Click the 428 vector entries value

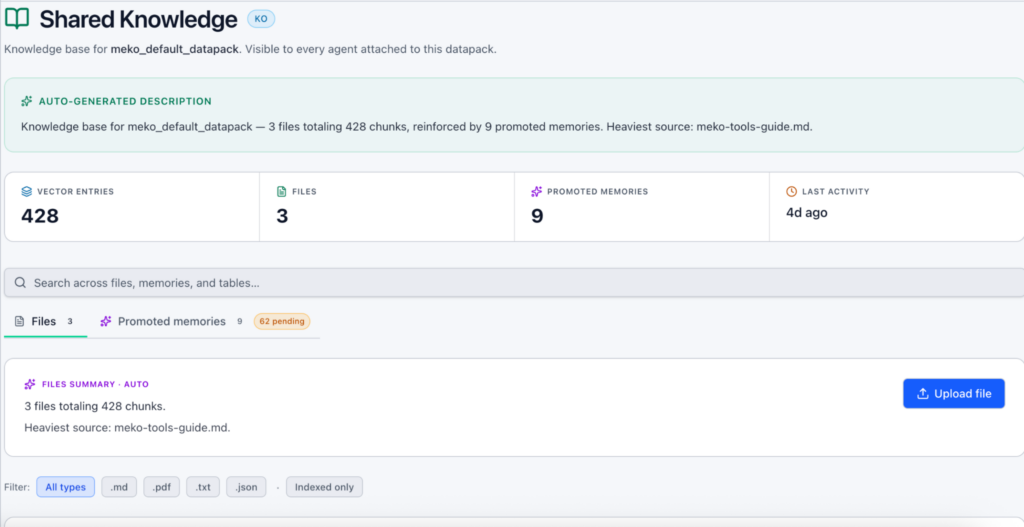40,216
